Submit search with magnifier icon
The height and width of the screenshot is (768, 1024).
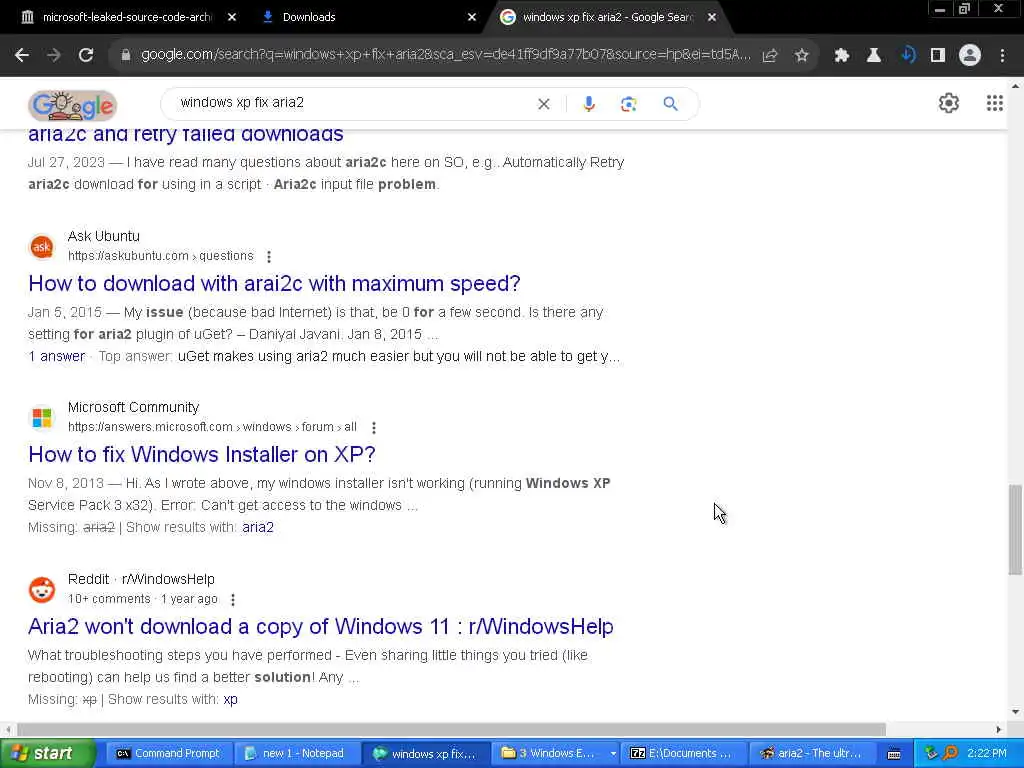(670, 104)
